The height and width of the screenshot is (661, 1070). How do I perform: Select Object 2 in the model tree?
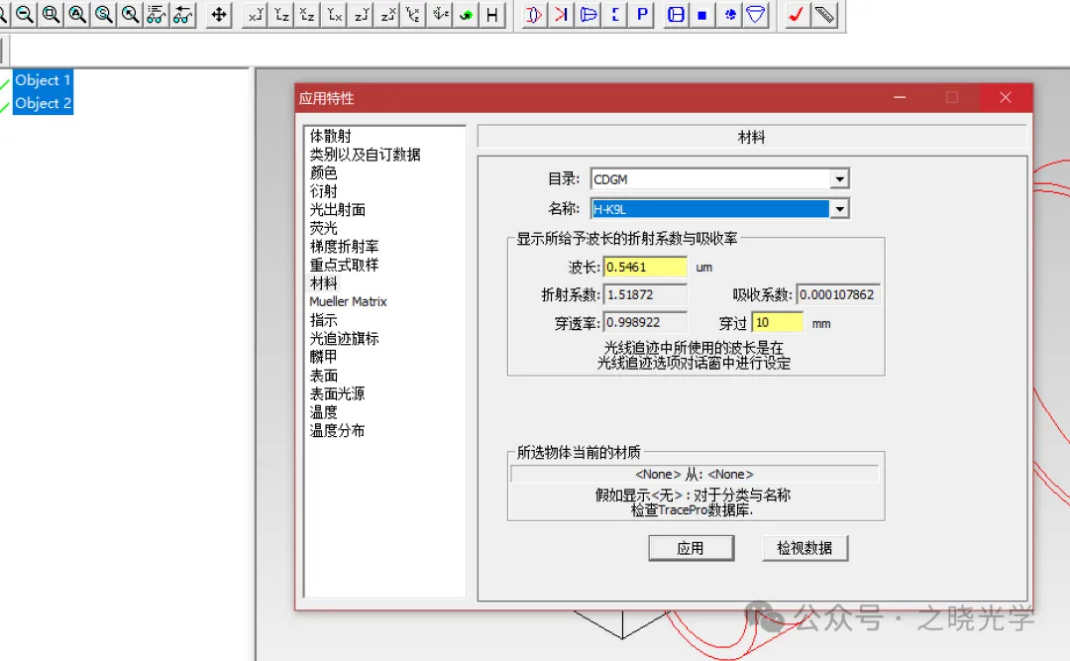(x=43, y=103)
